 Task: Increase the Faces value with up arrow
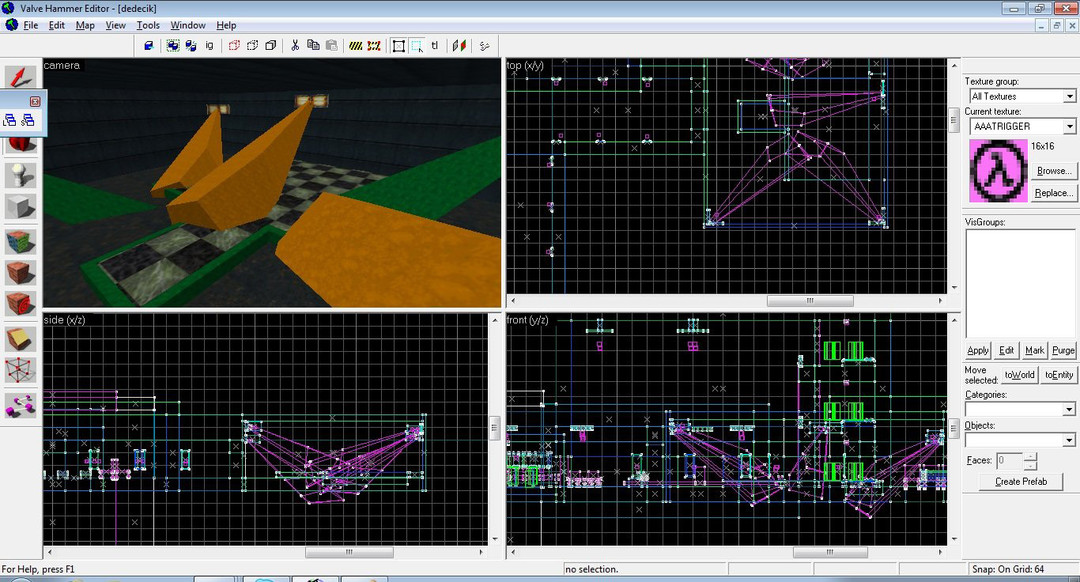click(1030, 456)
